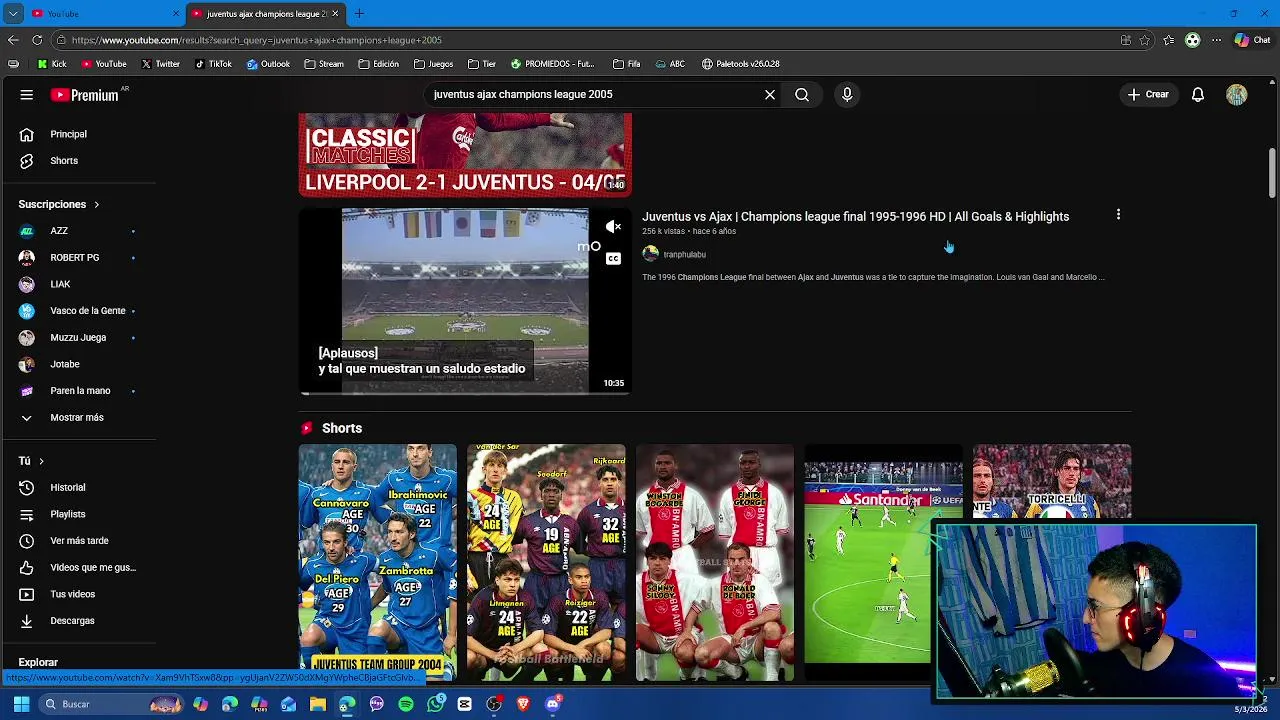Expand the Suscripciones section

click(59, 204)
